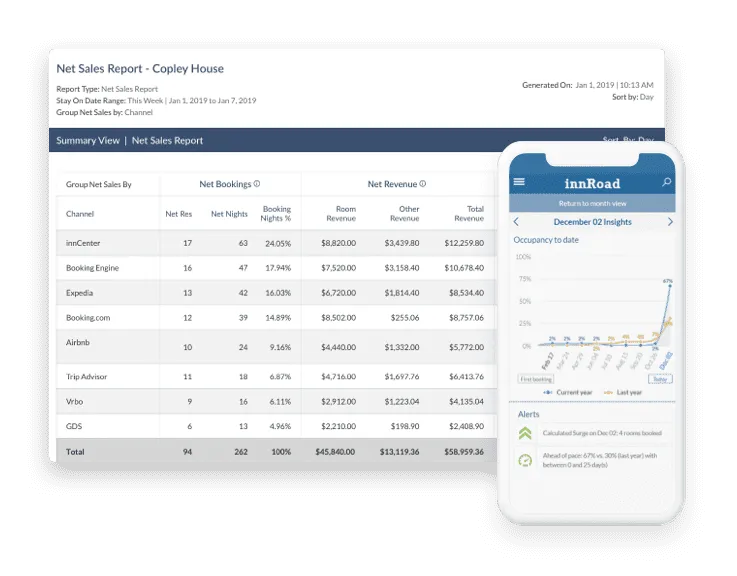Select the Summary View tab

click(88, 141)
